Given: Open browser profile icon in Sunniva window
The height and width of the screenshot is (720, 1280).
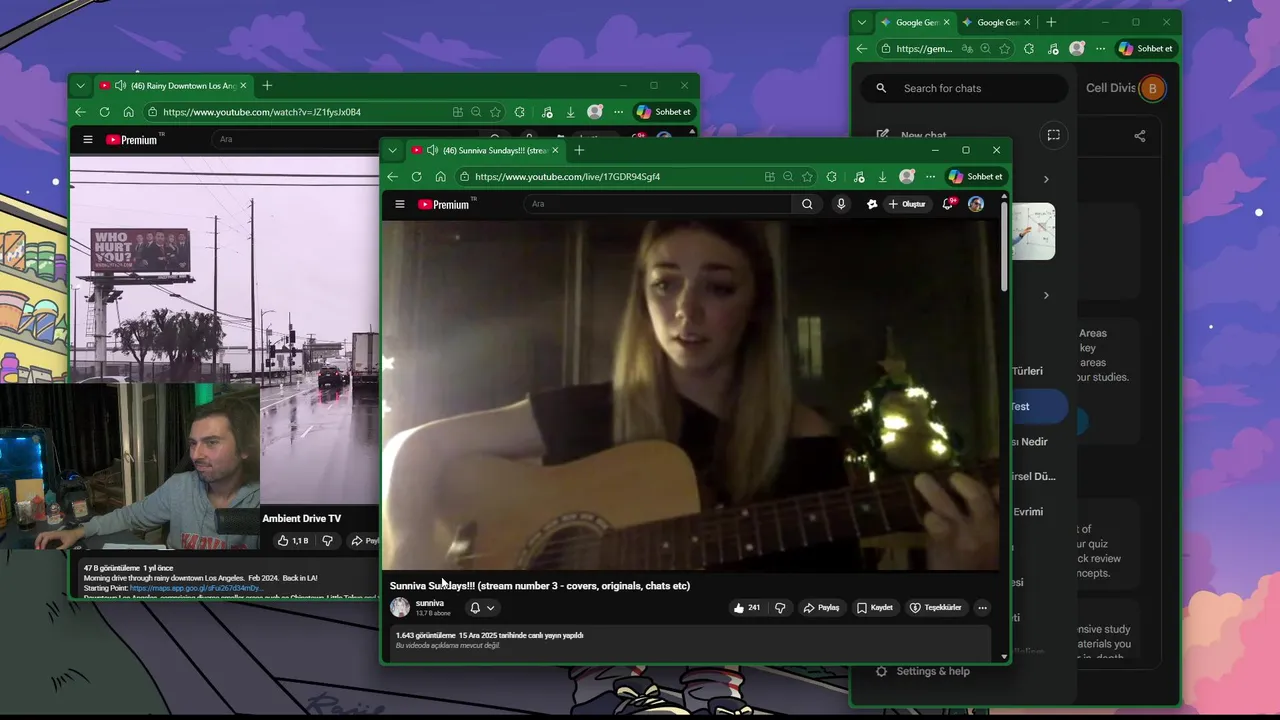Looking at the screenshot, I should (907, 177).
